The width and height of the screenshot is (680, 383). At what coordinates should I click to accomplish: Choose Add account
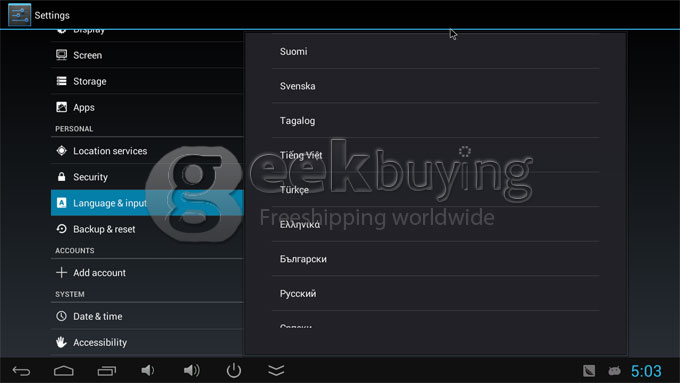[147, 272]
